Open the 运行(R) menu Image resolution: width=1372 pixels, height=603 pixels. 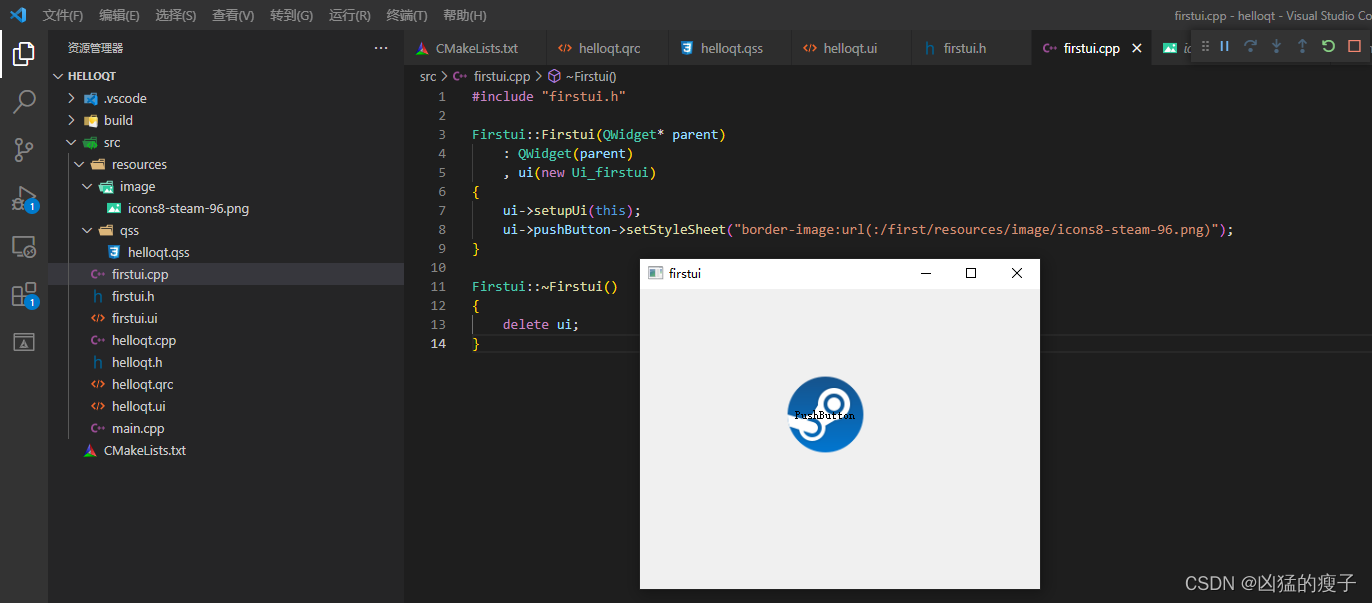click(x=349, y=15)
